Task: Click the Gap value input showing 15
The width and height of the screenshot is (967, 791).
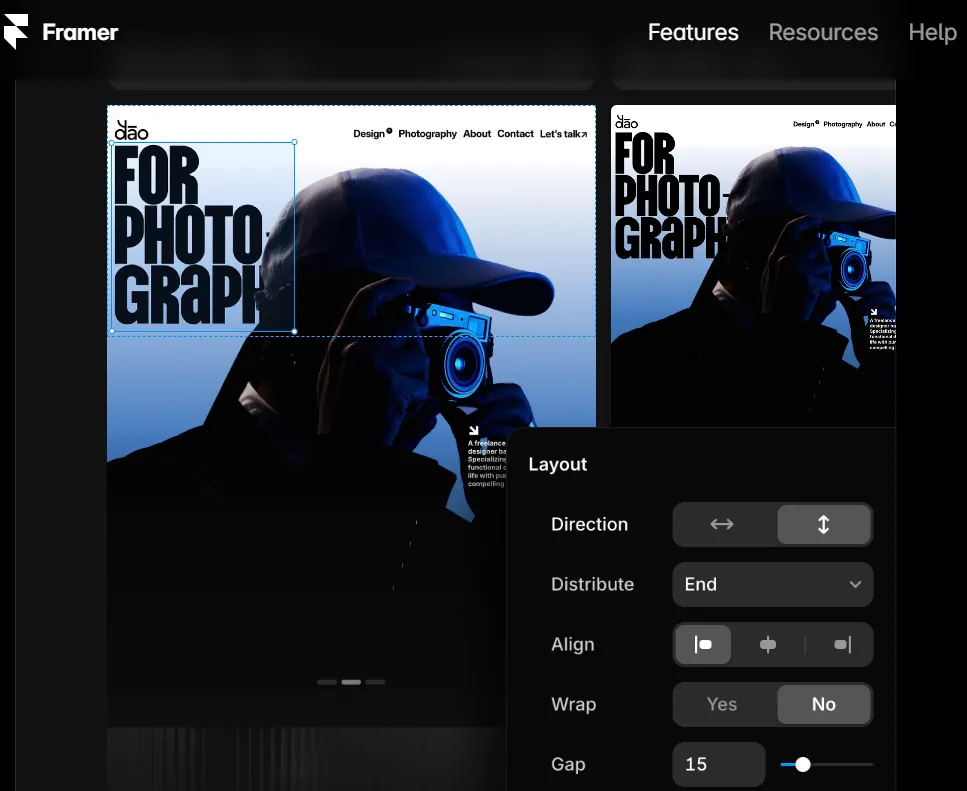Action: pyautogui.click(x=718, y=764)
